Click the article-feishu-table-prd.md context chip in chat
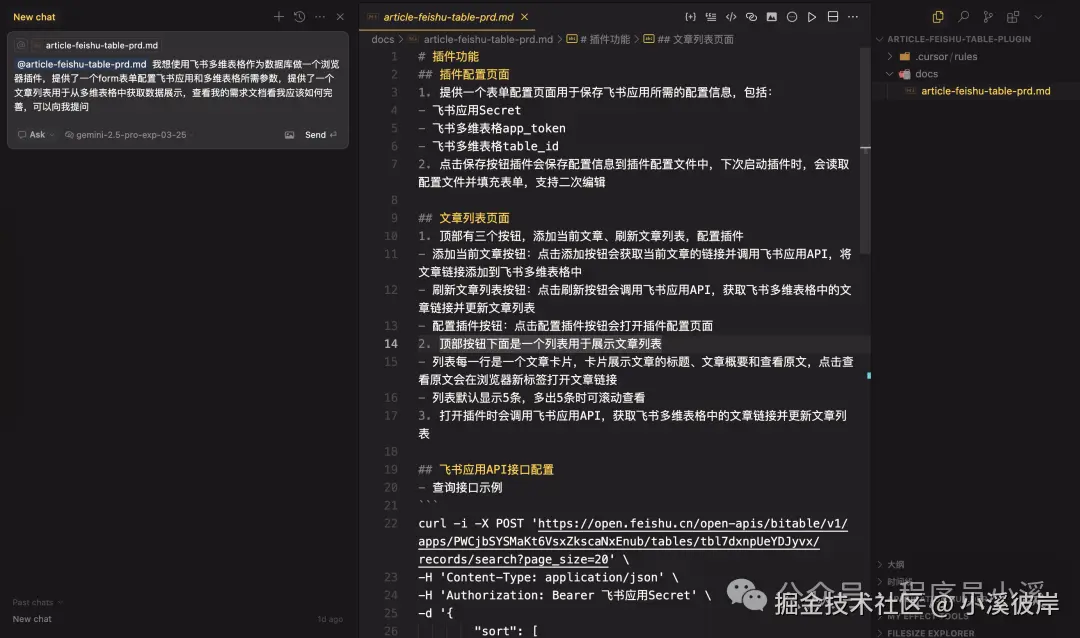Screen dimensions: 1080x638 [95, 45]
